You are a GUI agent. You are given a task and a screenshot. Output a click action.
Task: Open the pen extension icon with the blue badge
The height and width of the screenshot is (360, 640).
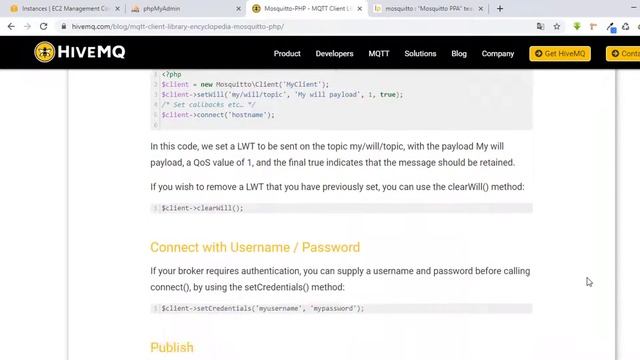611,27
